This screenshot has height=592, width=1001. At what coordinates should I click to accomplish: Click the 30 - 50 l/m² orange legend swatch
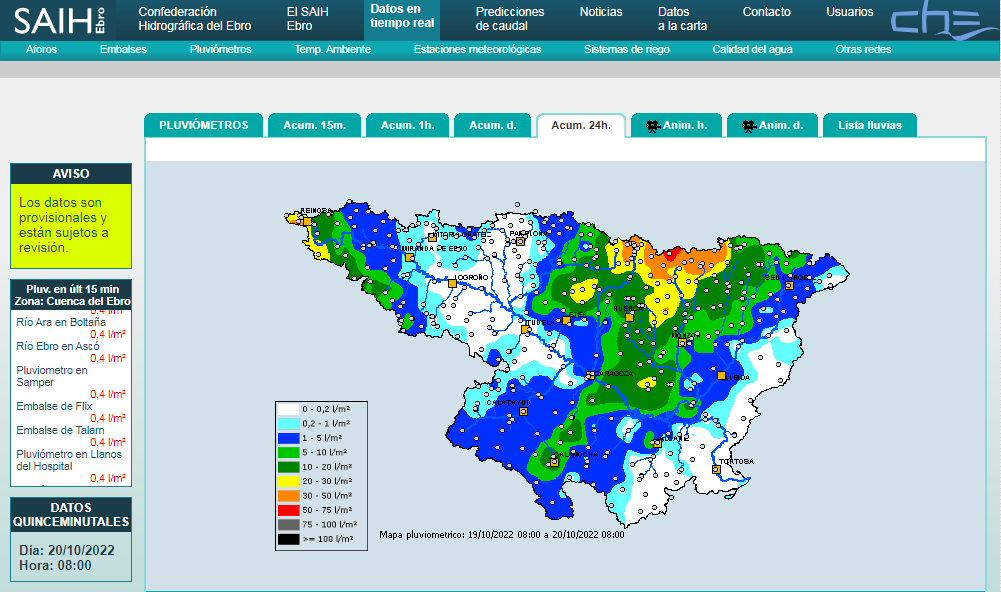[x=289, y=496]
